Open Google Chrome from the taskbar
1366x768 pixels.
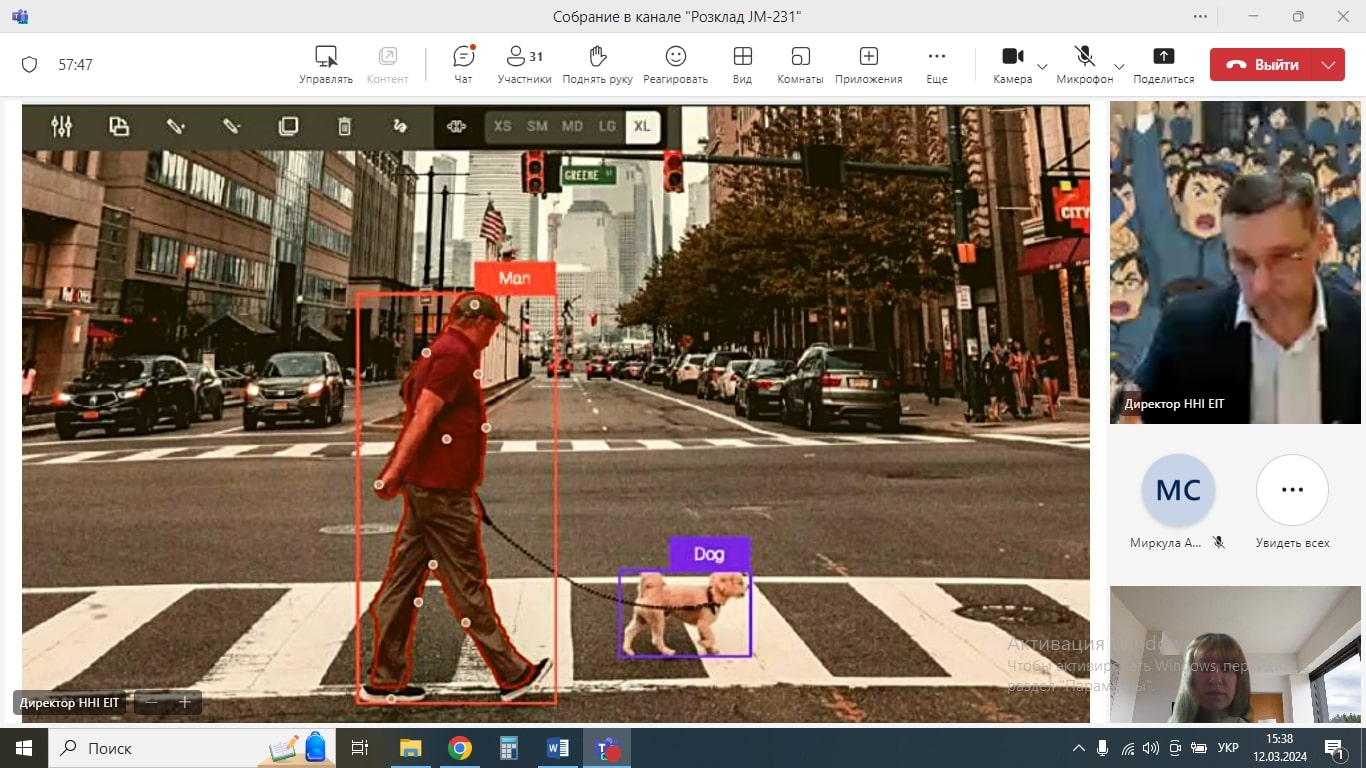[460, 748]
